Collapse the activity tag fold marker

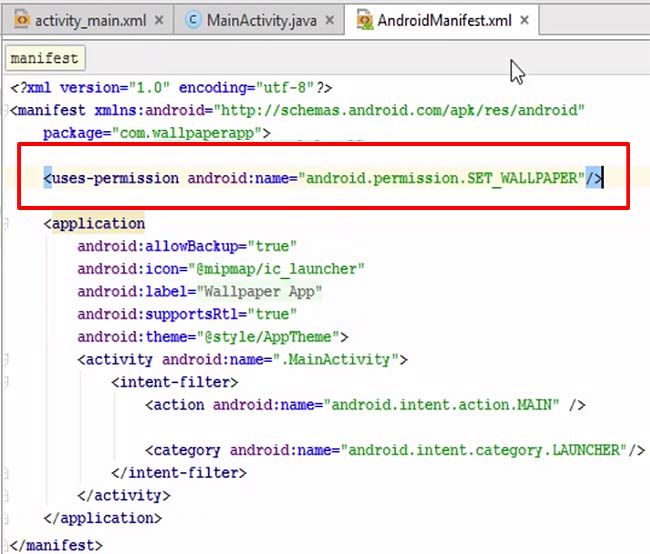tap(6, 360)
